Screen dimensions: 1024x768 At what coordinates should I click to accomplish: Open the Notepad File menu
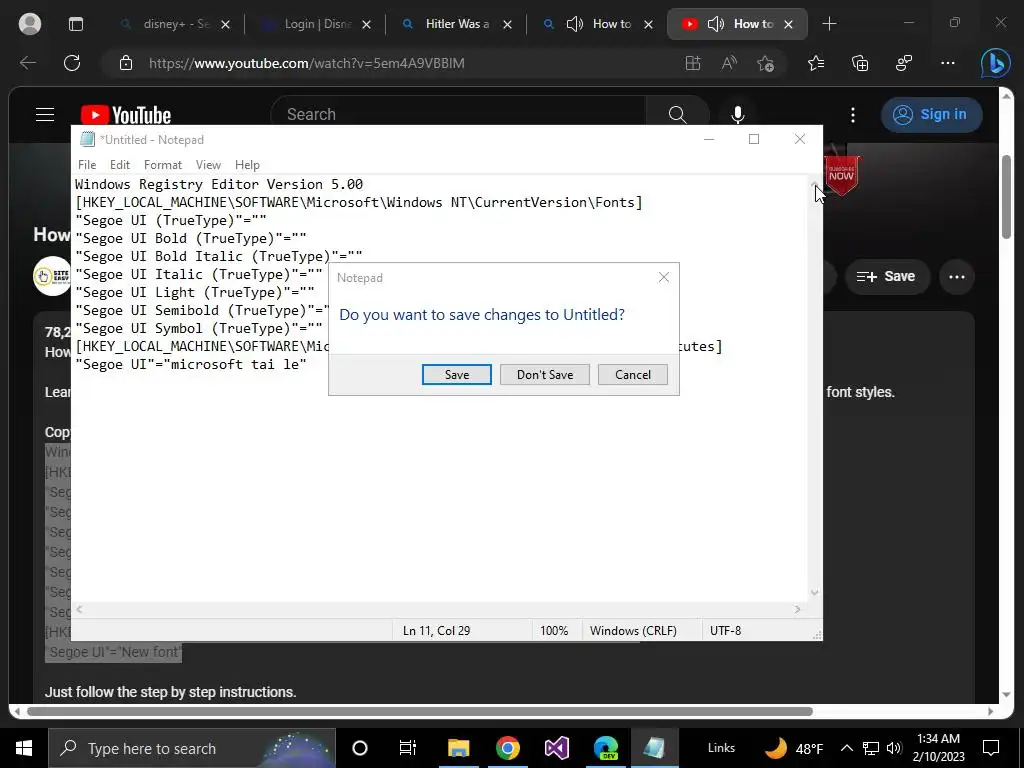(x=87, y=165)
